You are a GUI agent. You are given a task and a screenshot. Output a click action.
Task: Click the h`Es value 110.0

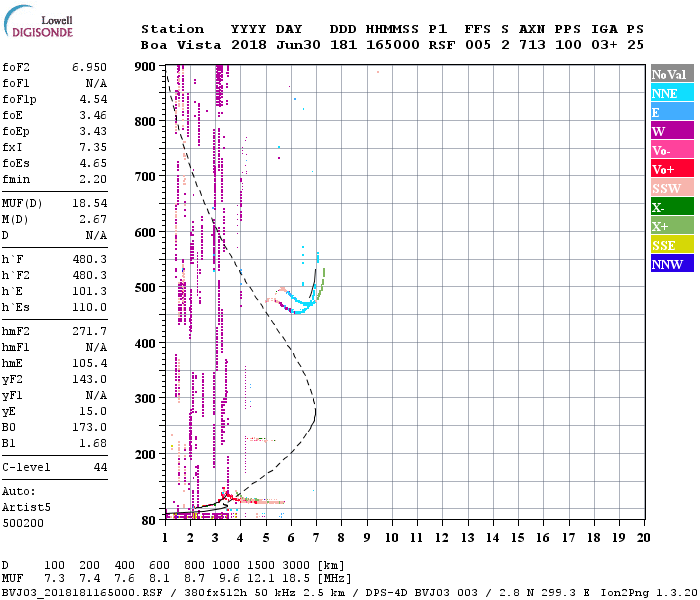[89, 308]
